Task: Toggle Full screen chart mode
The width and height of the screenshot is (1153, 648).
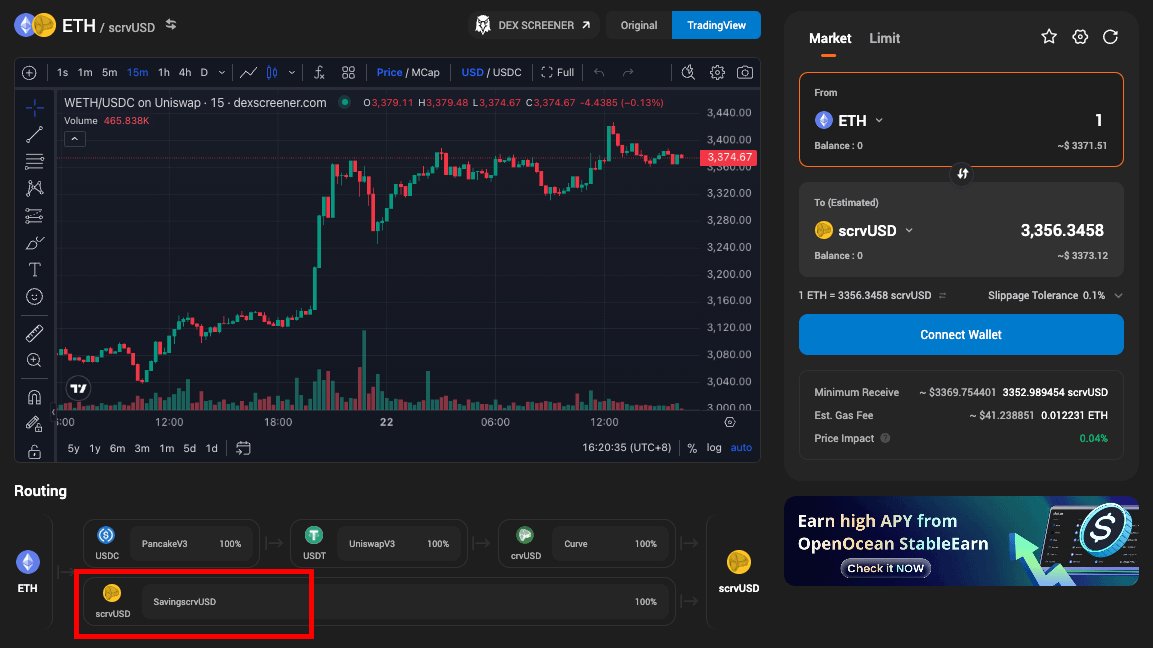Action: pyautogui.click(x=557, y=72)
